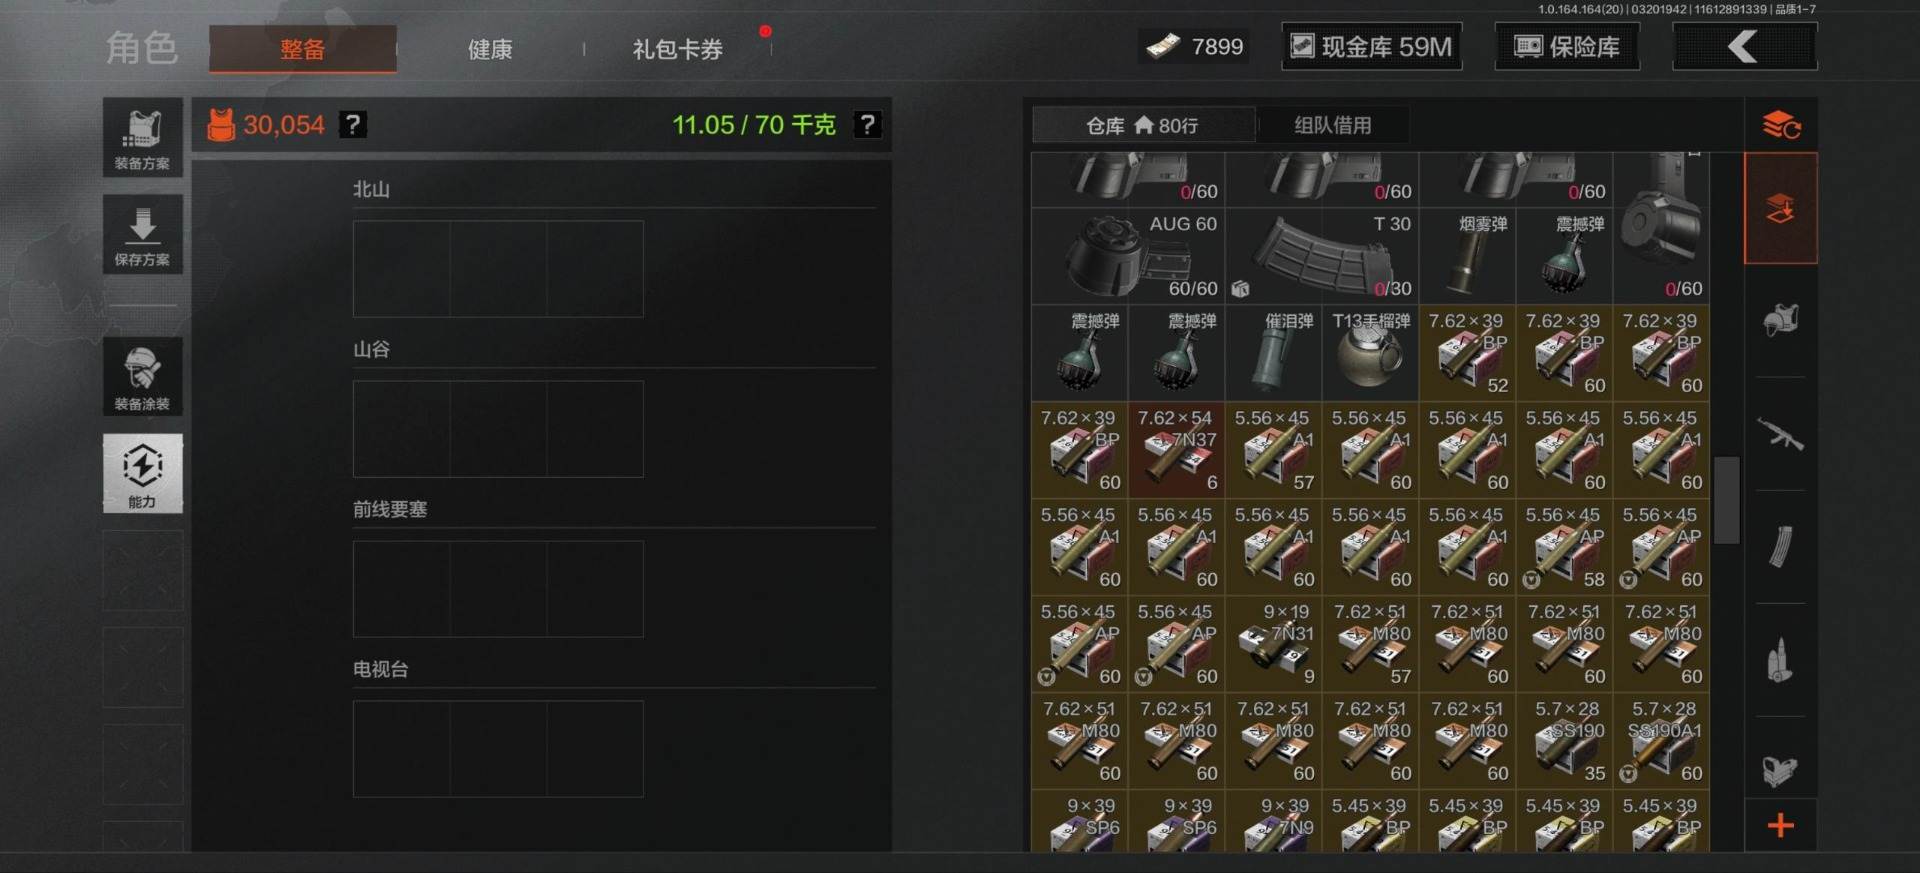
Task: Filter storage by magazine icon
Action: (1780, 546)
